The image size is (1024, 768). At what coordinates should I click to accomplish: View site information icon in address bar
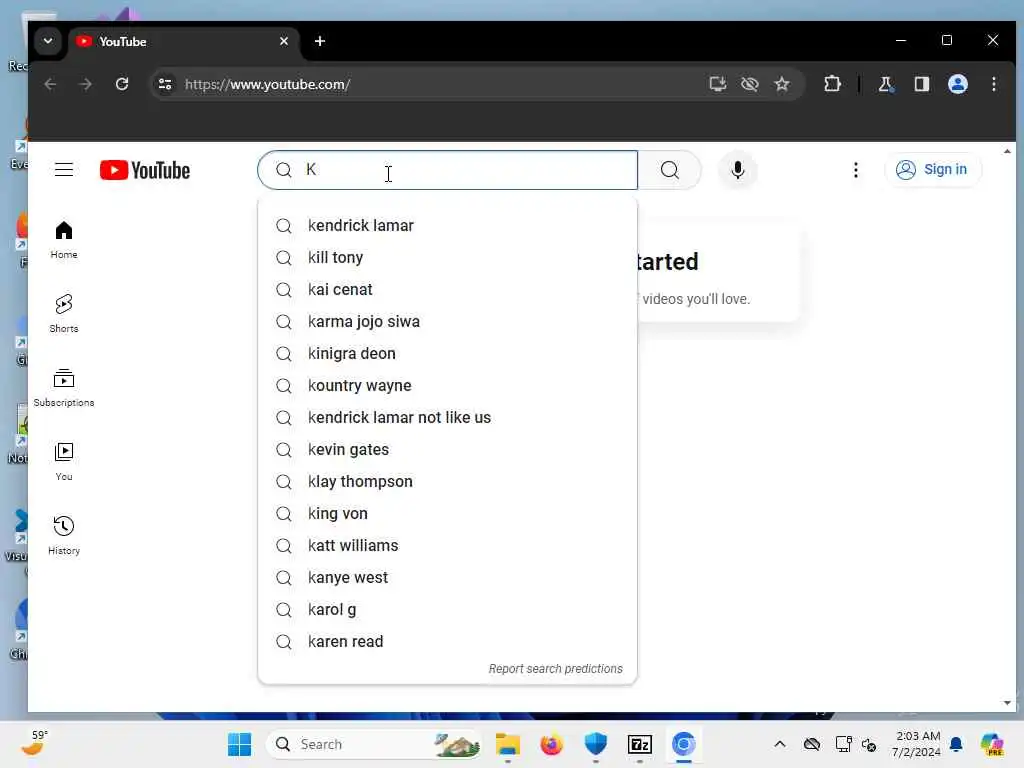click(165, 84)
